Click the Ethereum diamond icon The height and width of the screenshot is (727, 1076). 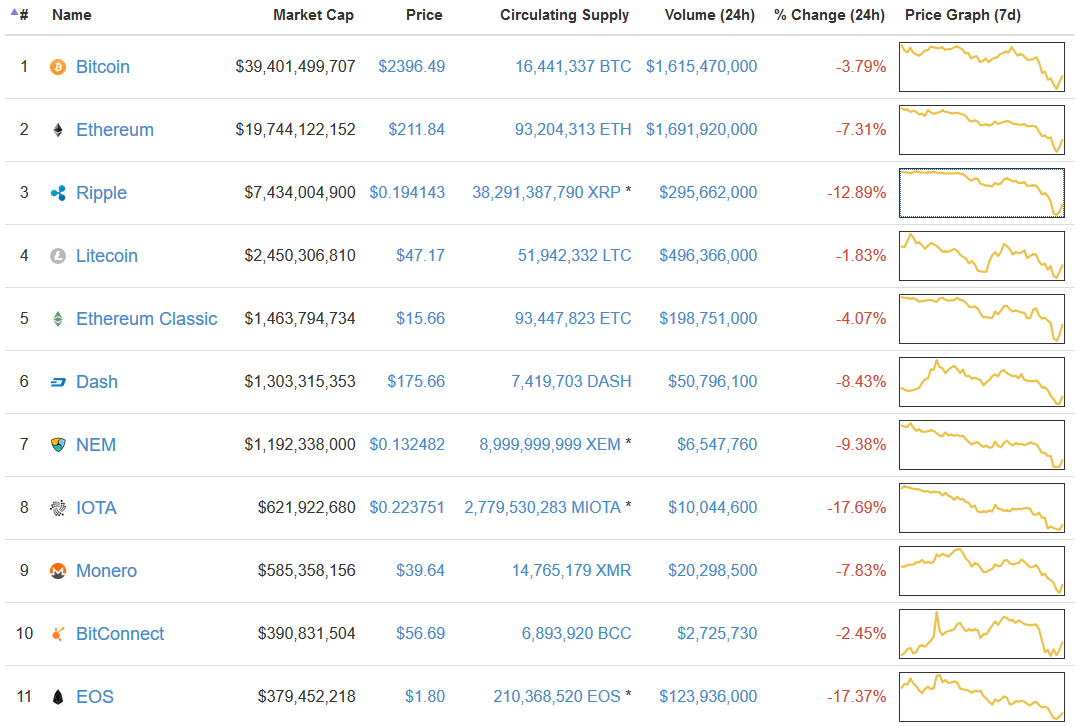coord(58,130)
